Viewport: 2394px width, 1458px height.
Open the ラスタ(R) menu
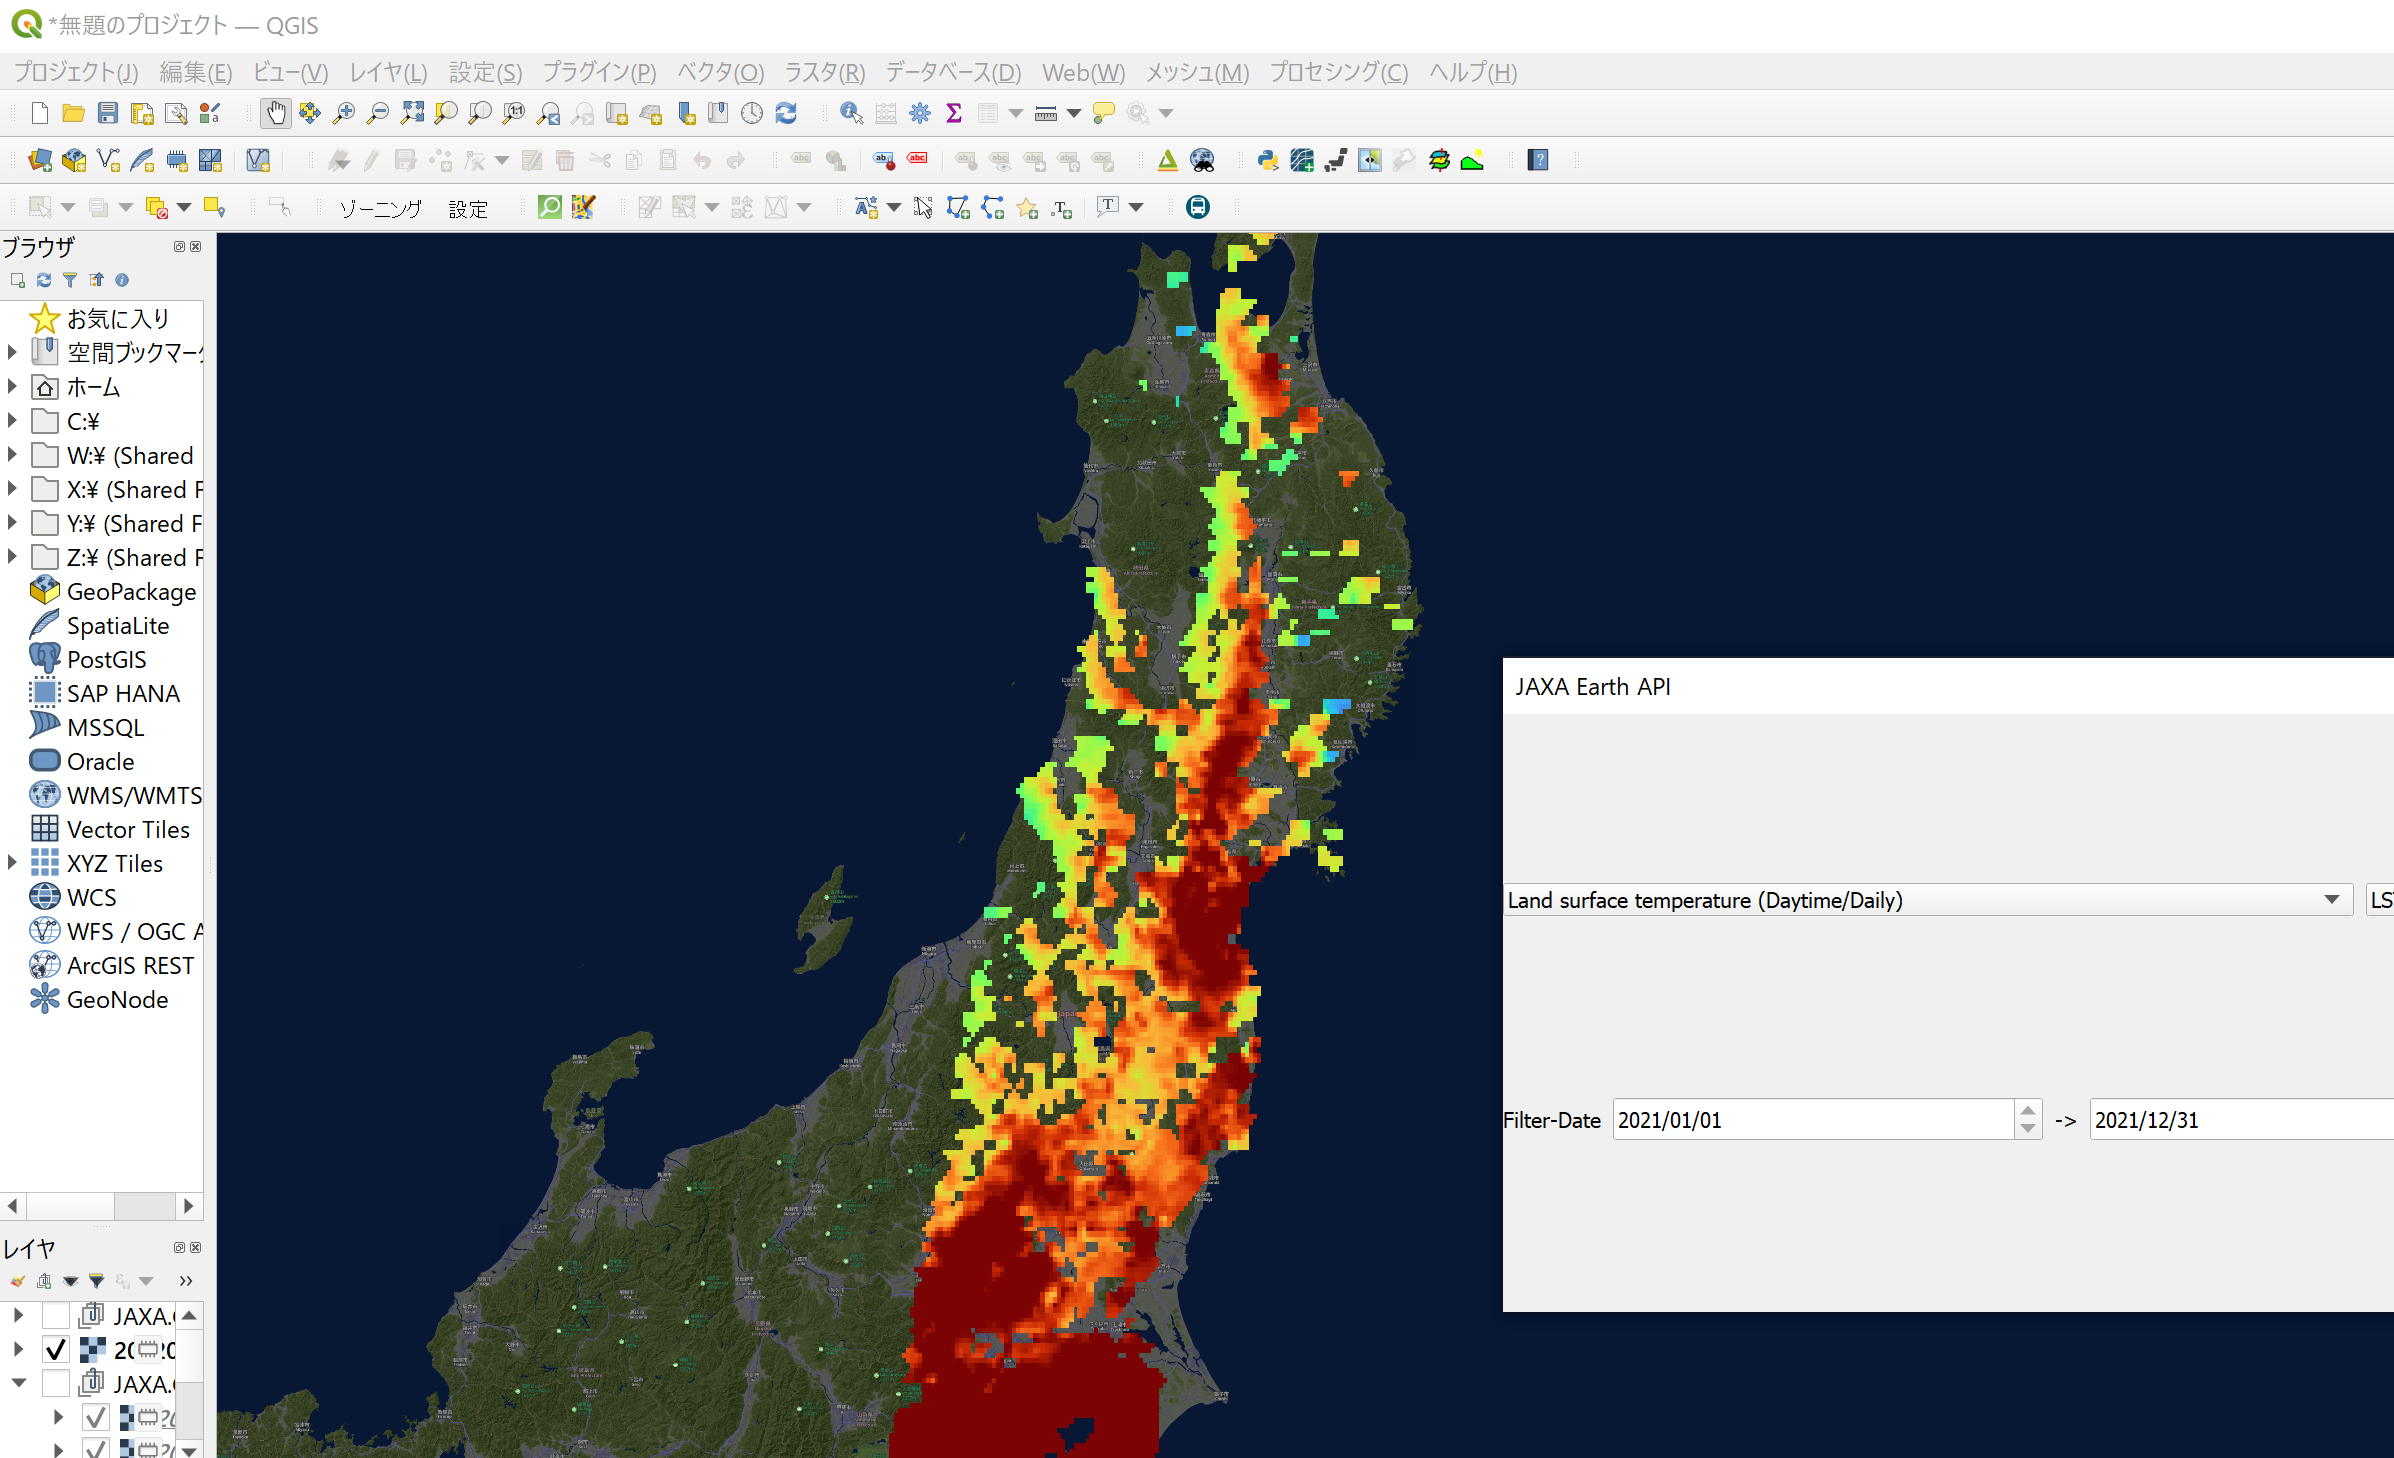point(824,73)
